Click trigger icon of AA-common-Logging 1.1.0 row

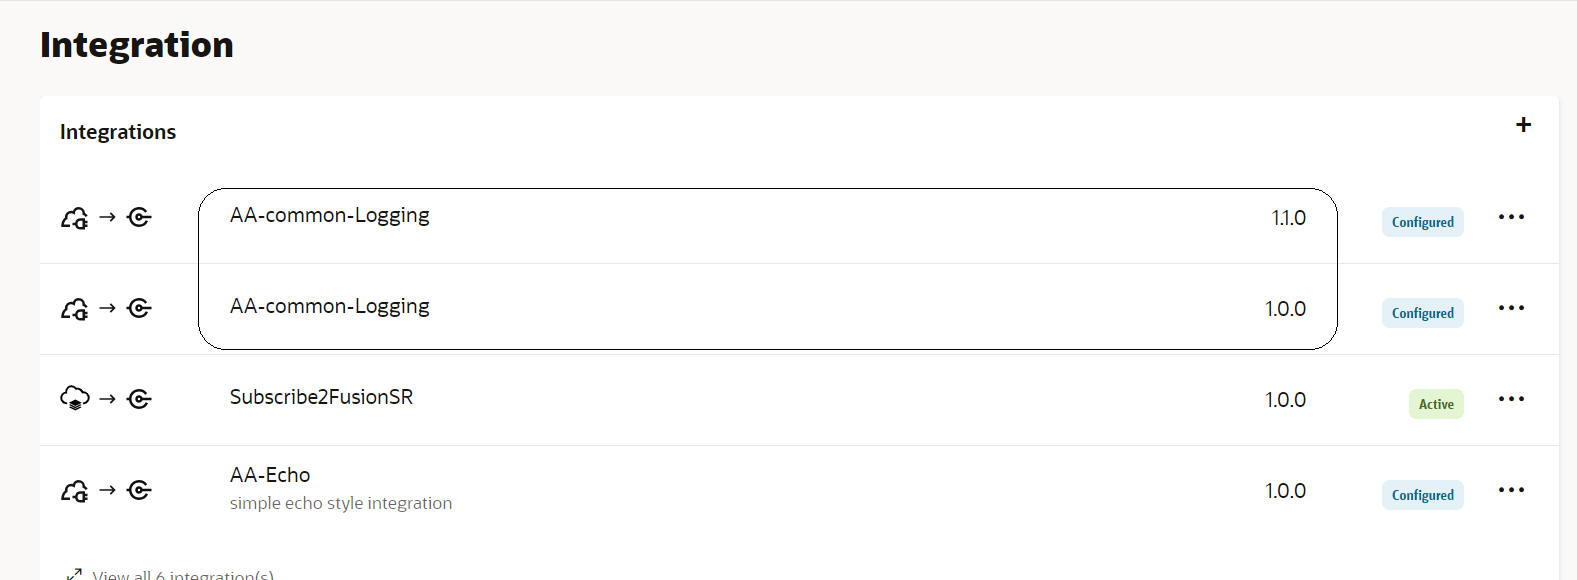(75, 217)
